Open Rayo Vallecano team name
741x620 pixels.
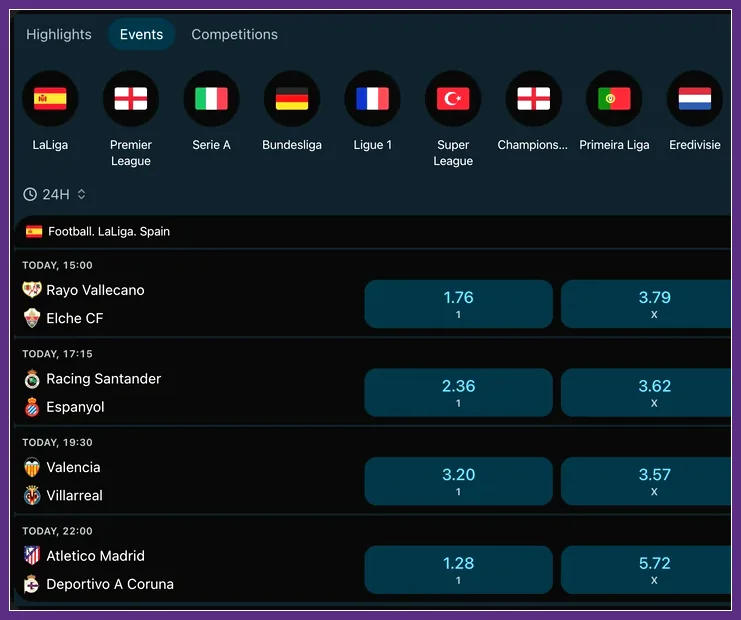tap(95, 290)
